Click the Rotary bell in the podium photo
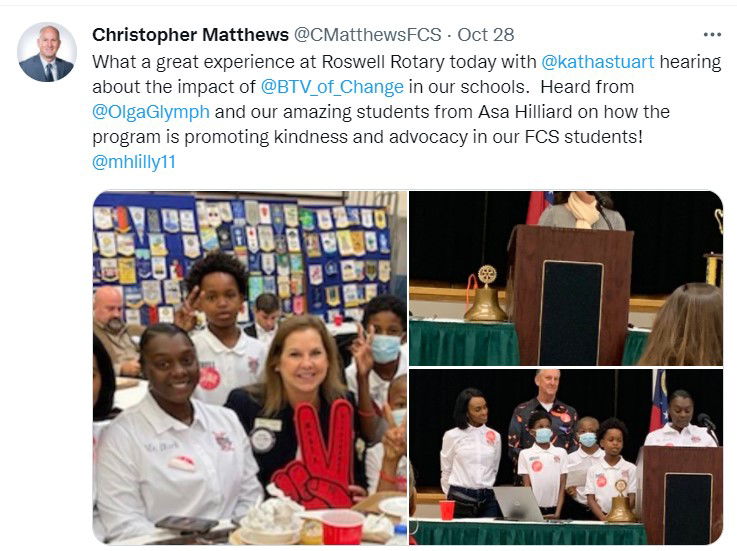Screen dimensions: 737x551 486,294
